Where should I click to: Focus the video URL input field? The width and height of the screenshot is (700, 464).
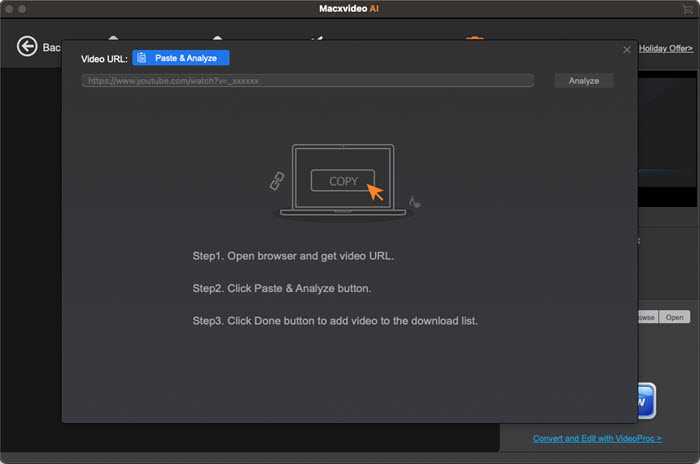[307, 81]
